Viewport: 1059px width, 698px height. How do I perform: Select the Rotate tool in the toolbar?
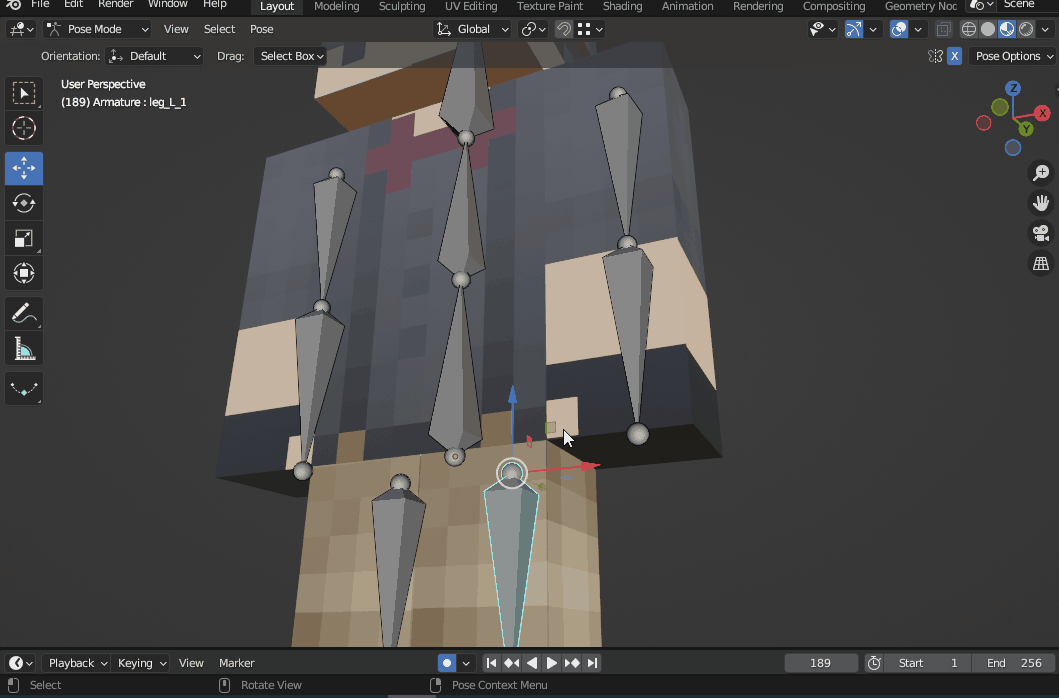click(24, 203)
